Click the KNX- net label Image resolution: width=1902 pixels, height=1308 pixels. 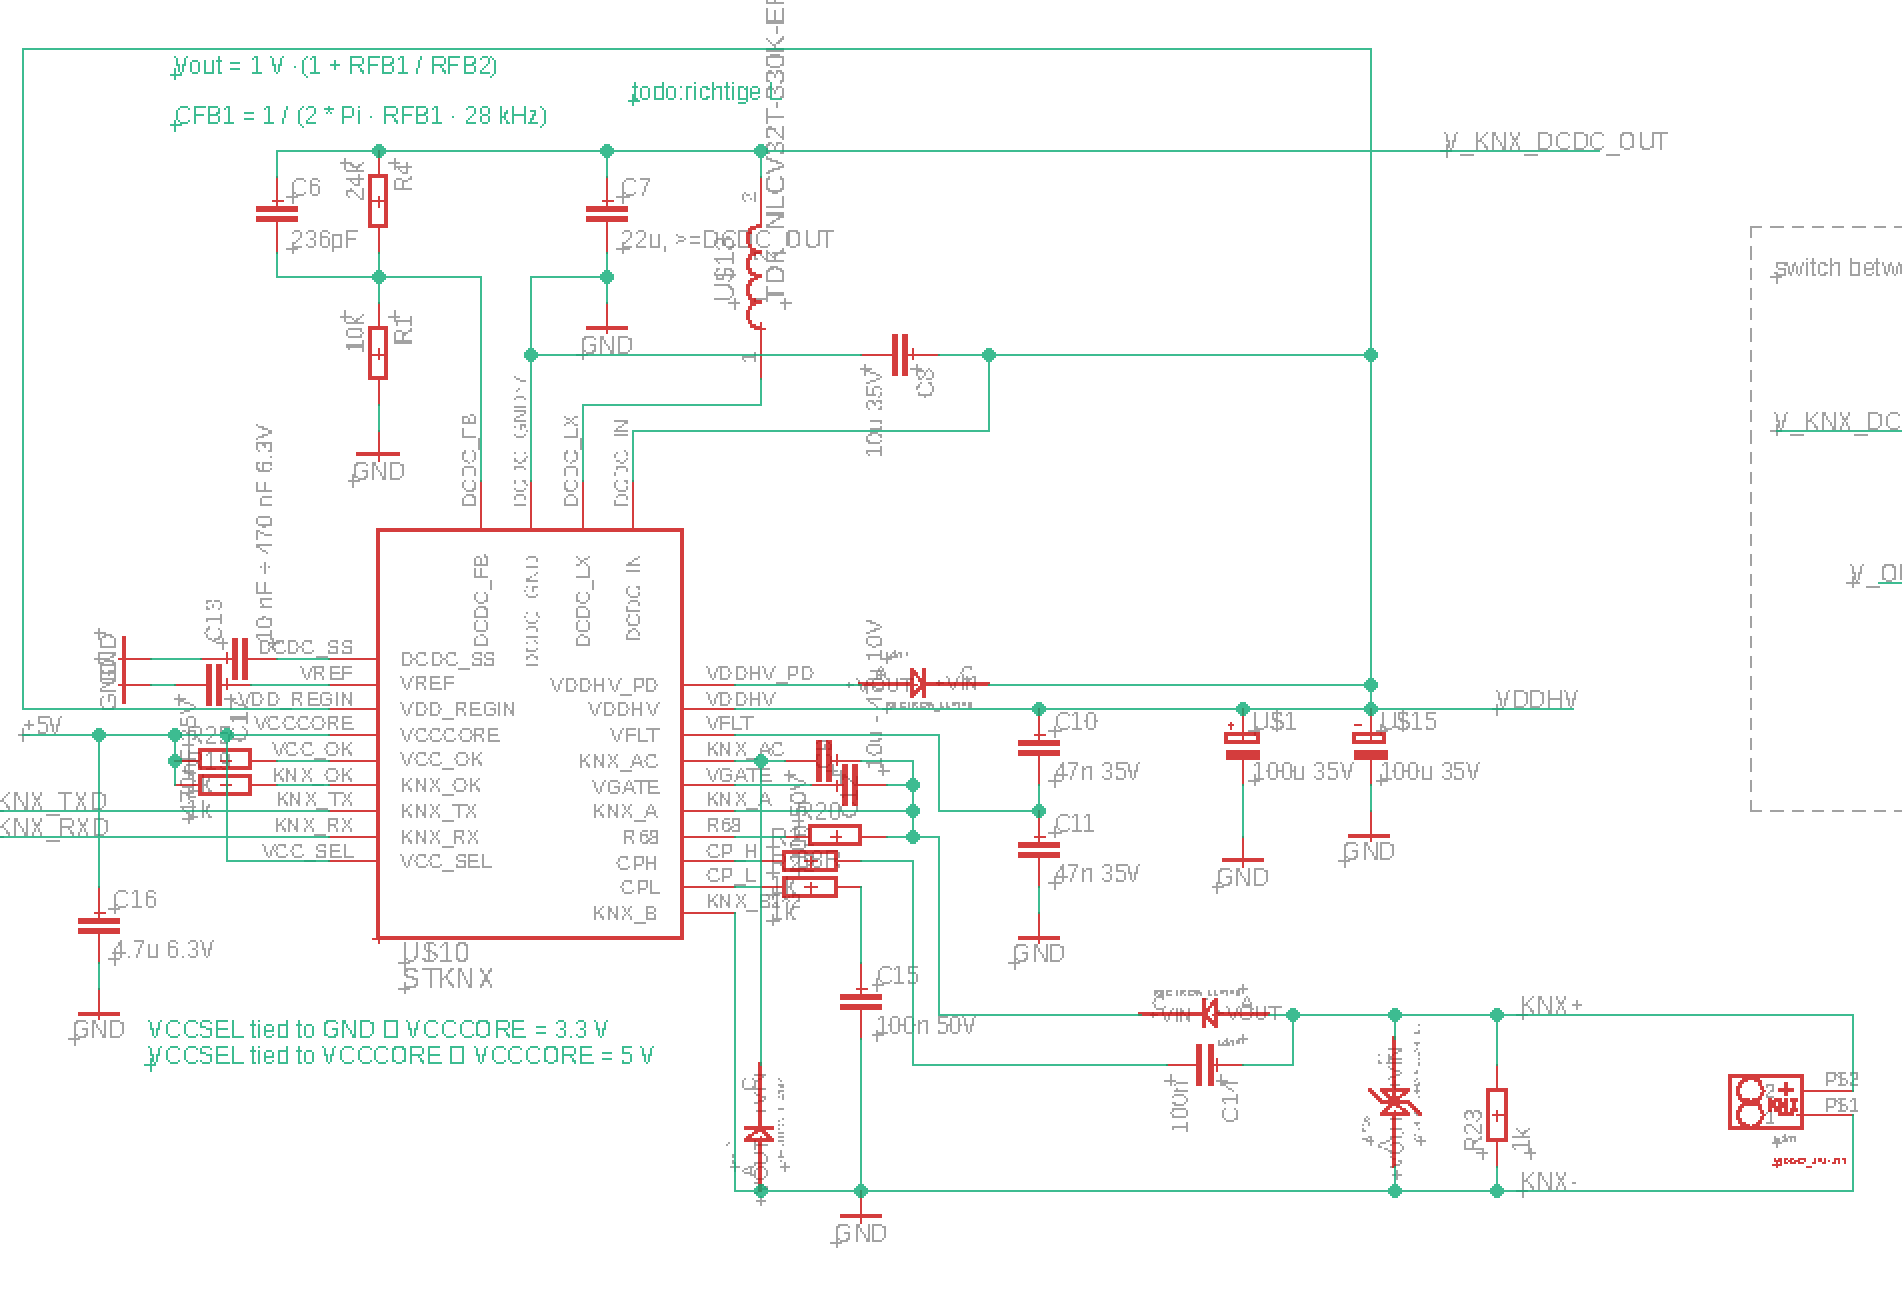coord(1549,1182)
